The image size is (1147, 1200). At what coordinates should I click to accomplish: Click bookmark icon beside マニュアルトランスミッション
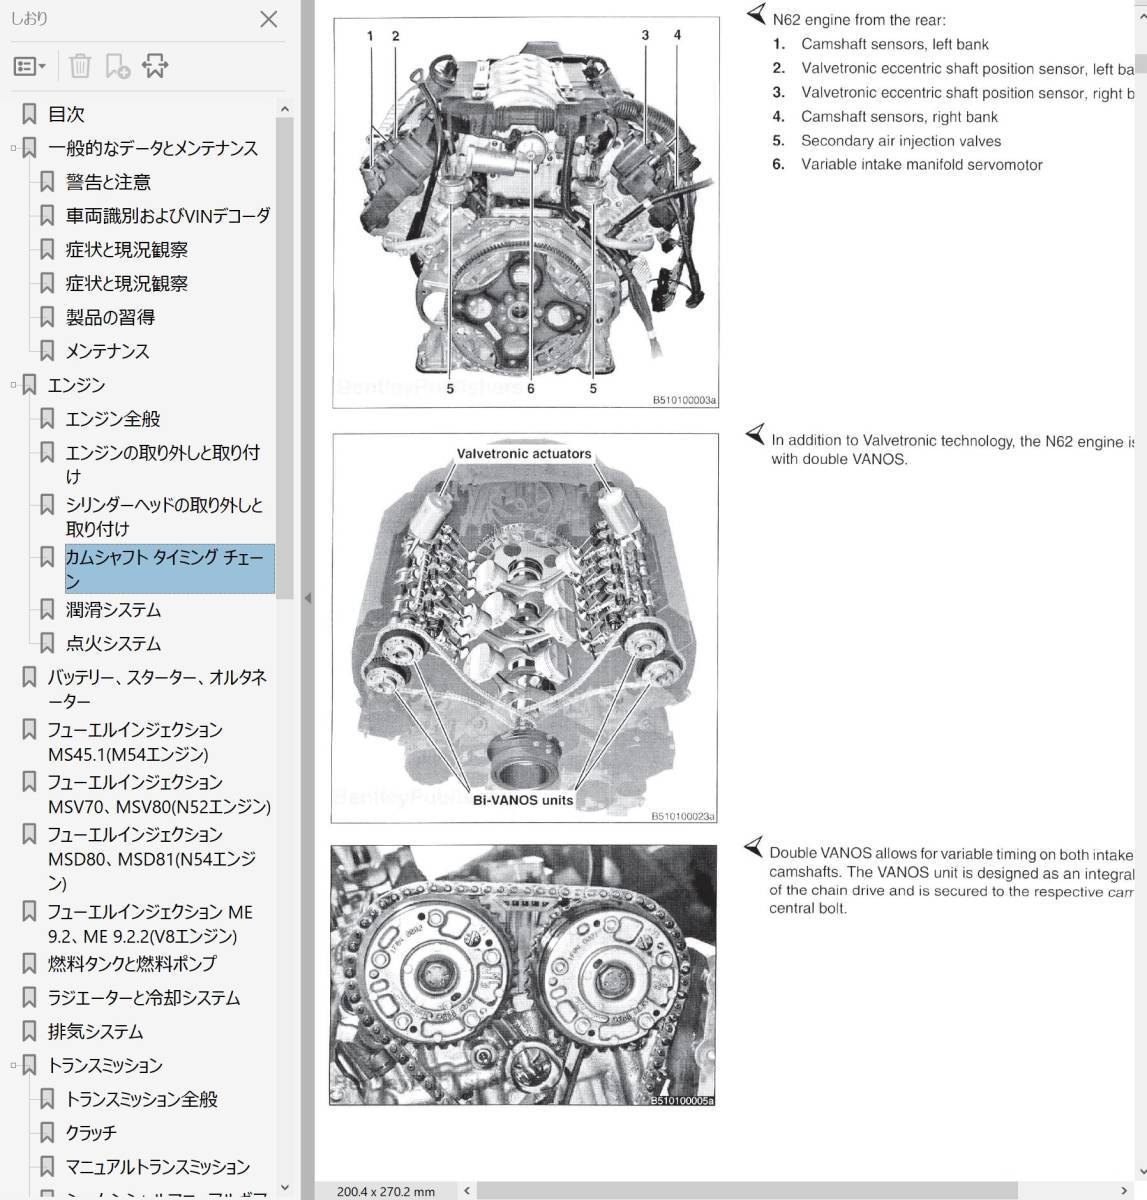click(47, 1168)
